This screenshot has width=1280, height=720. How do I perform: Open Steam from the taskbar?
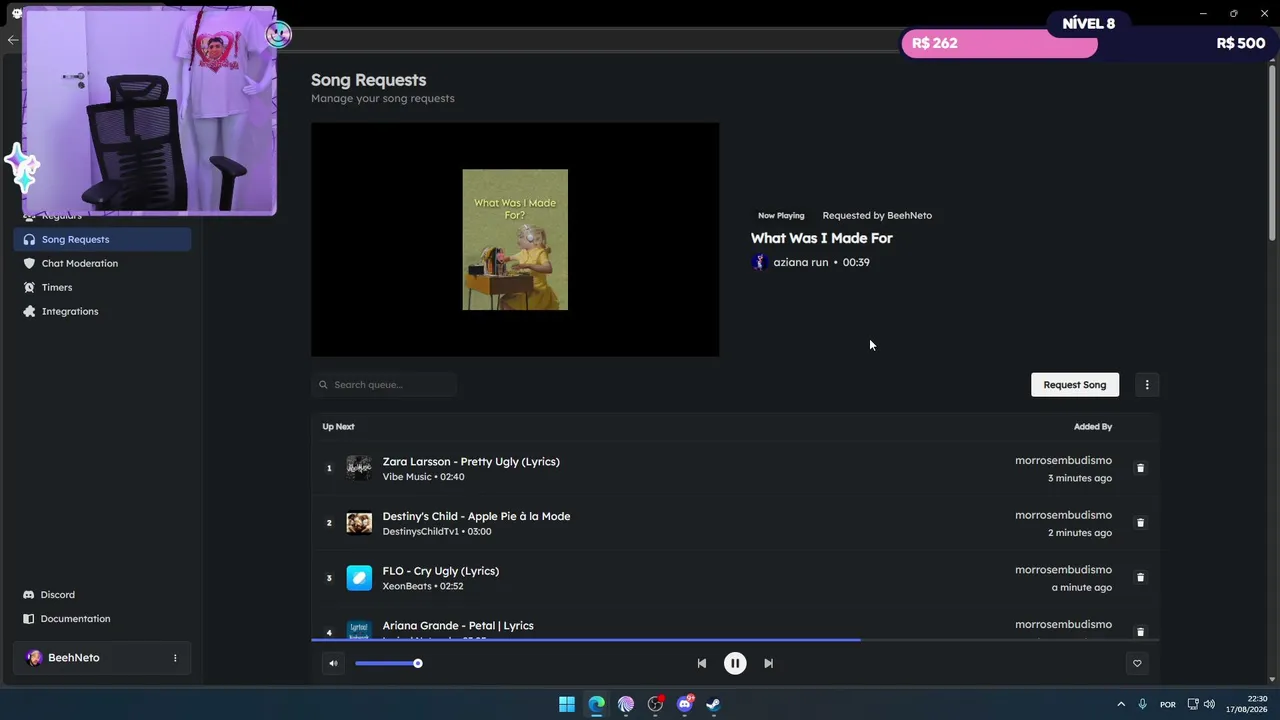pyautogui.click(x=714, y=704)
